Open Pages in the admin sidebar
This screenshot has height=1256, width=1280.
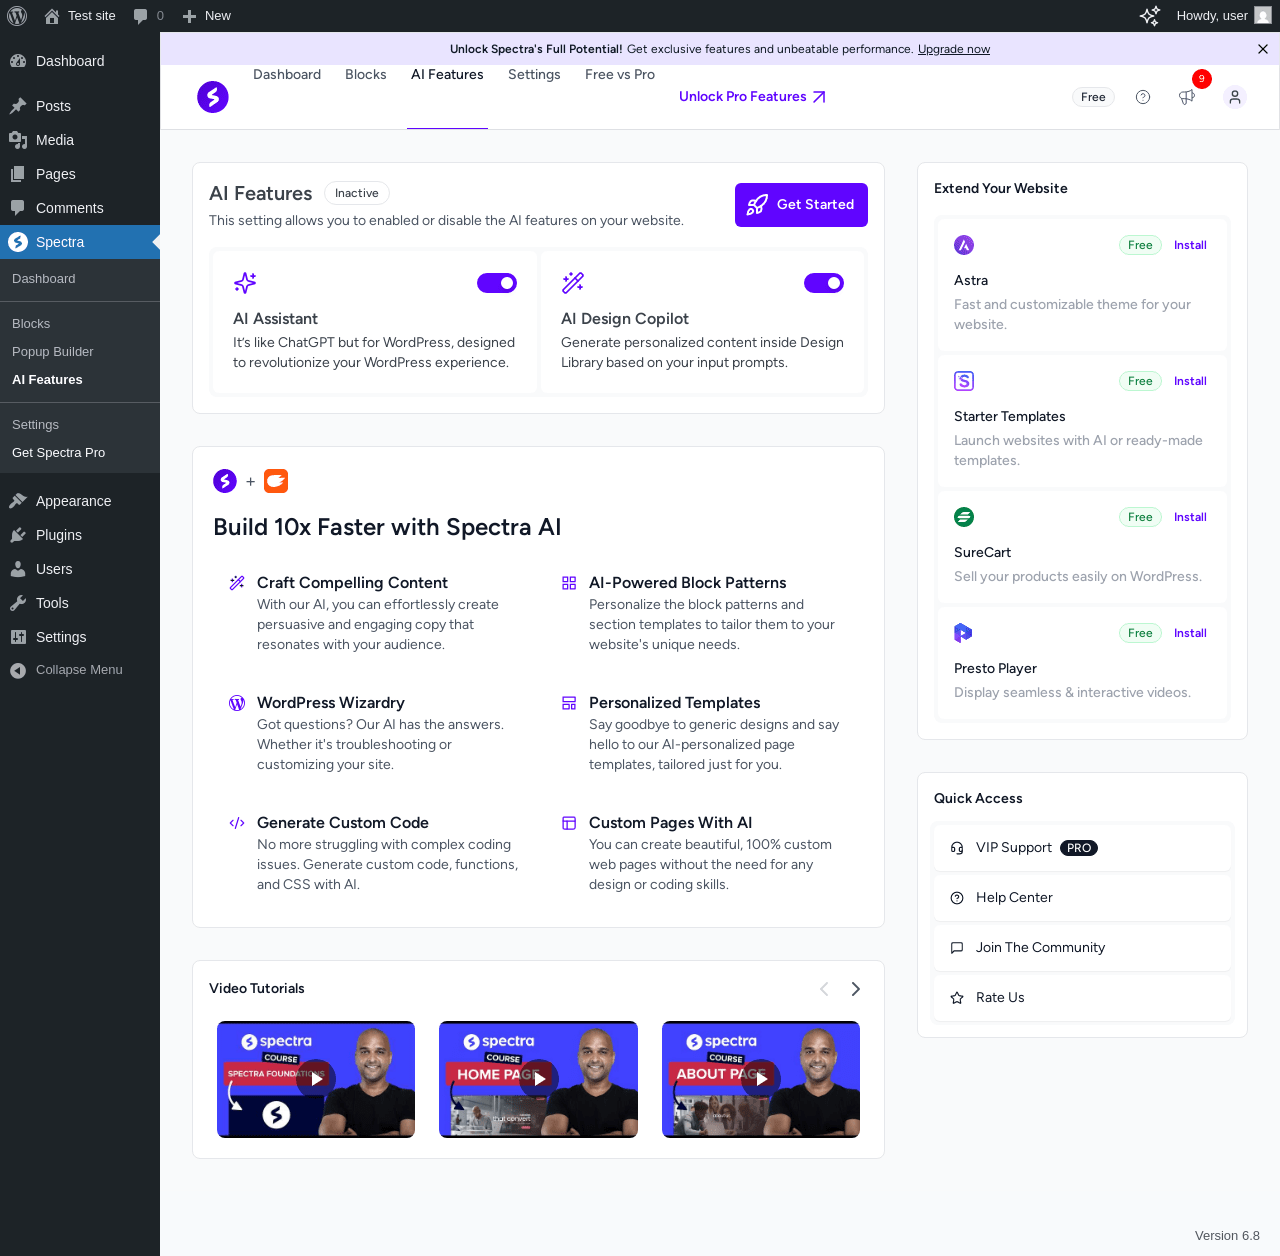pos(80,174)
